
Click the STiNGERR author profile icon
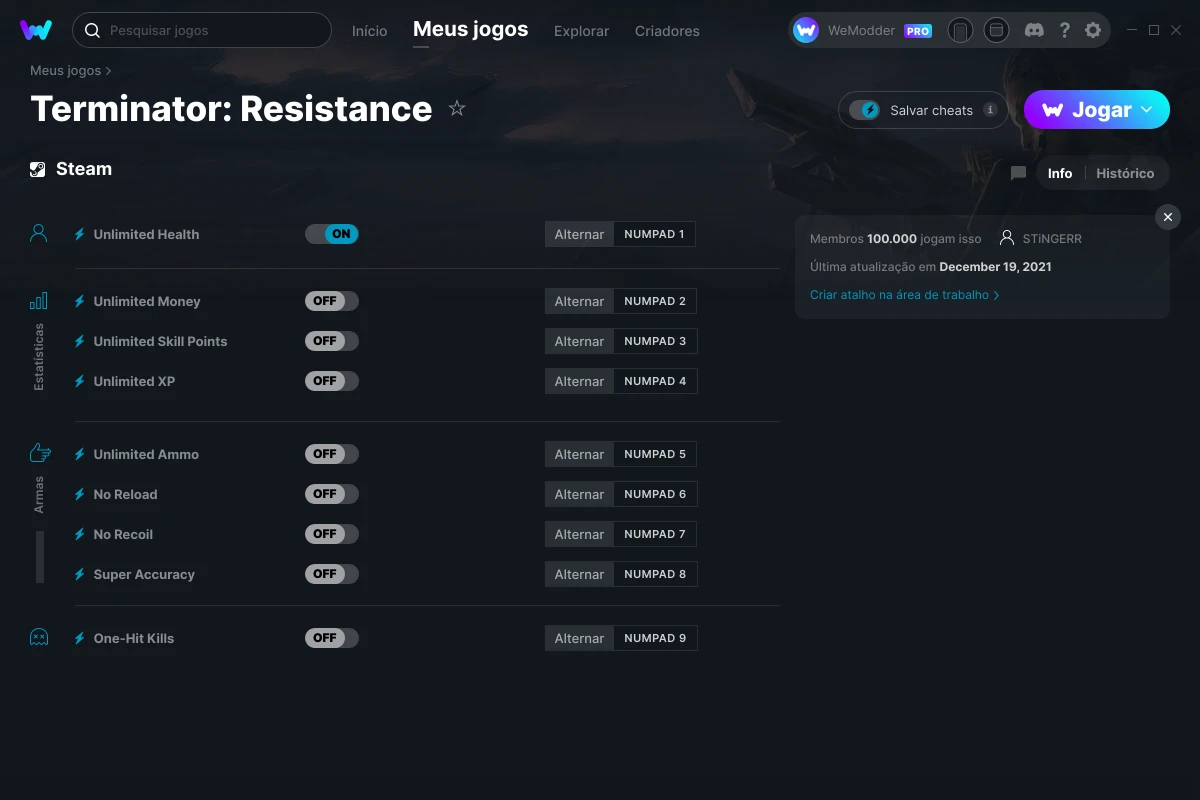1007,238
